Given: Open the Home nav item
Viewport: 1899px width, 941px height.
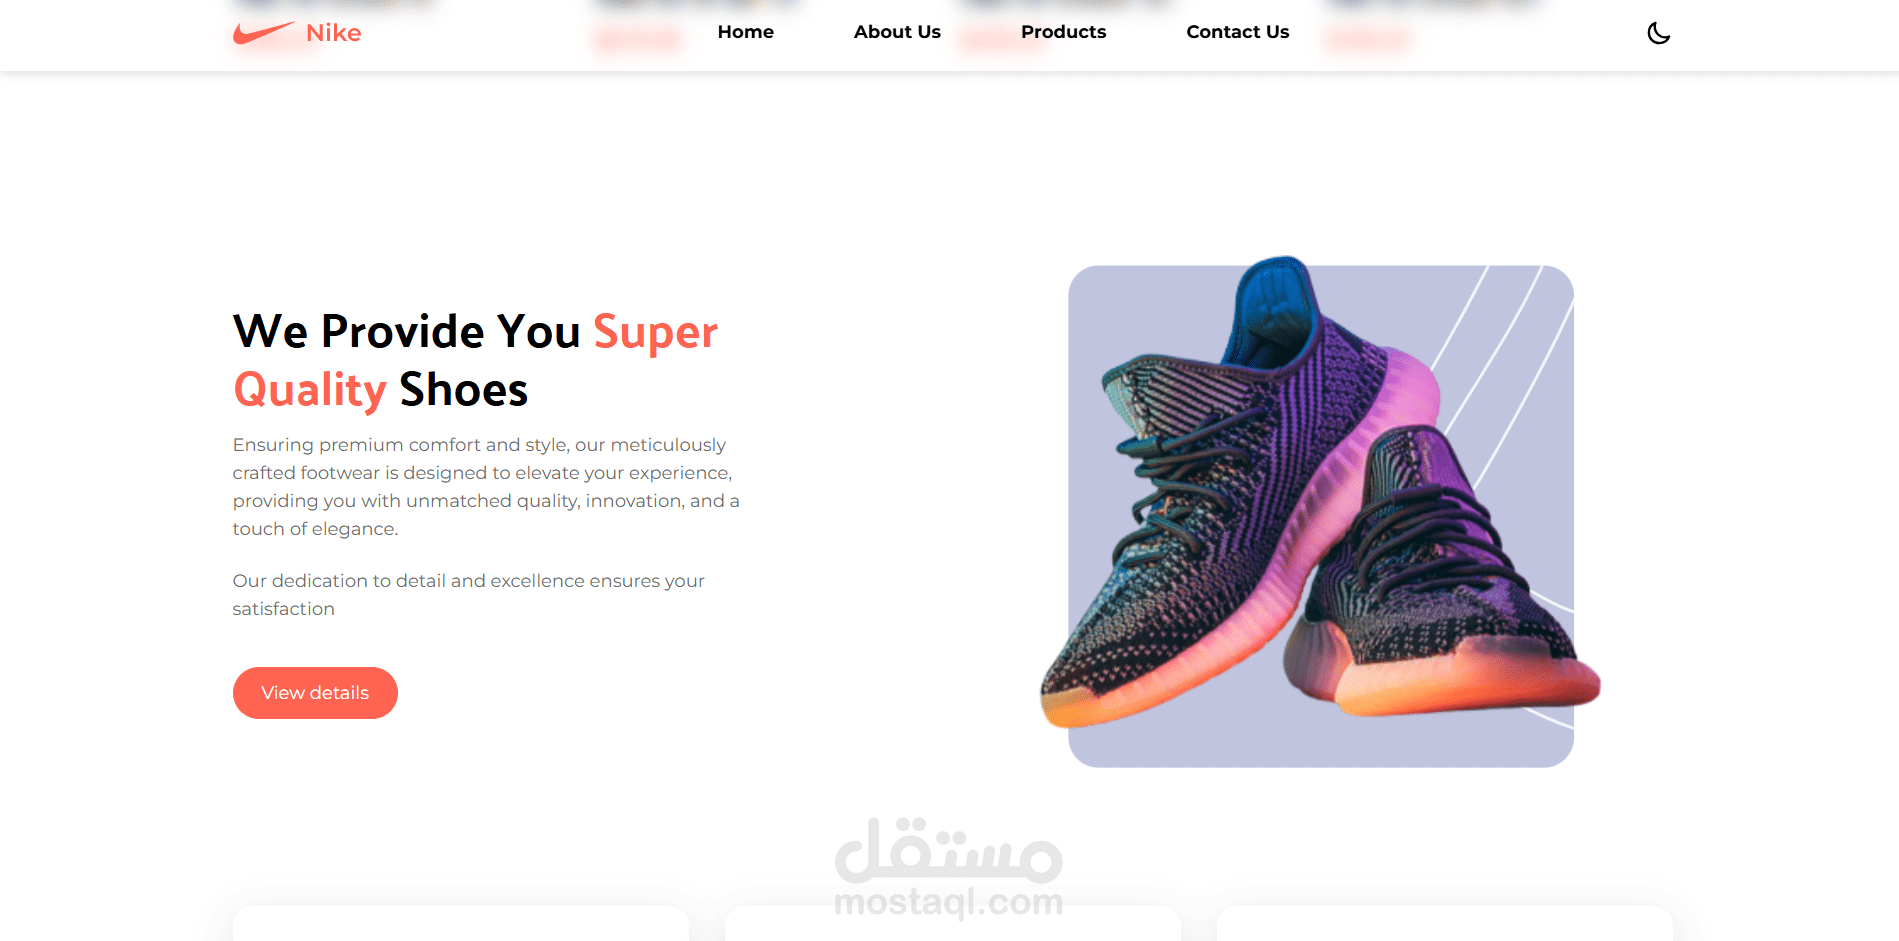Looking at the screenshot, I should [745, 32].
